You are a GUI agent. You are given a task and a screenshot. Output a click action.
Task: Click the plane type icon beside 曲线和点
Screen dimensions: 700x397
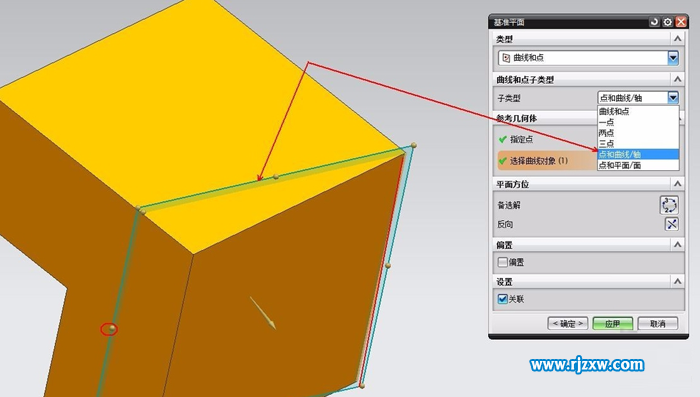(x=506, y=58)
